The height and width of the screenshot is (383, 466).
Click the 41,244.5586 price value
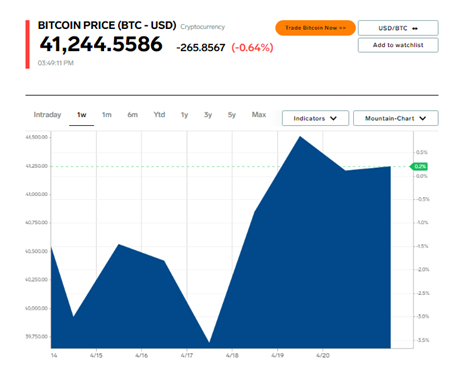tap(101, 44)
